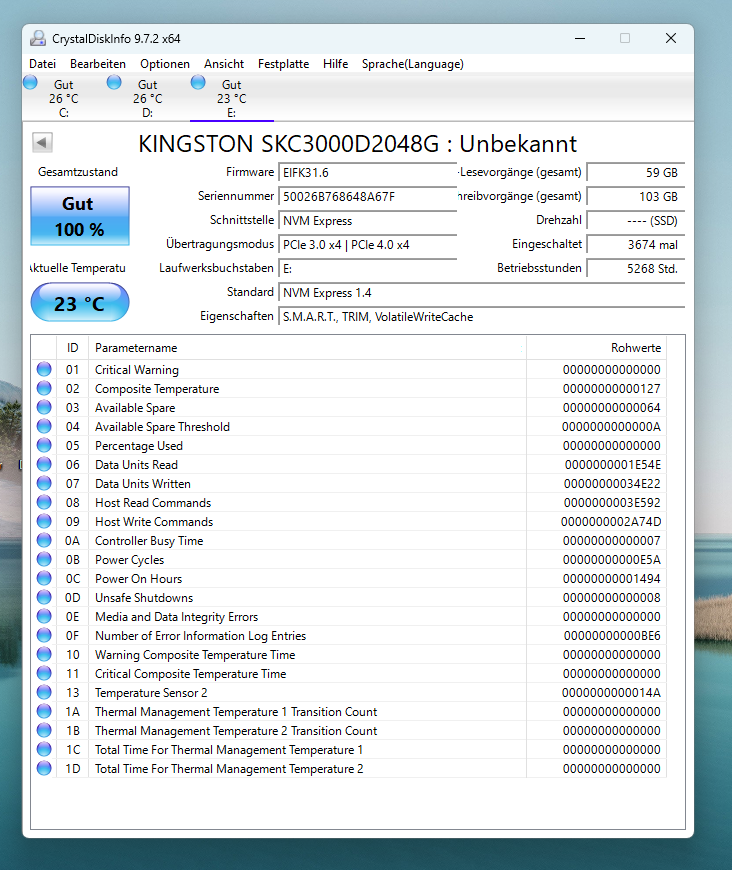Open the Datei menu
Screen dimensions: 732x870
[42, 64]
